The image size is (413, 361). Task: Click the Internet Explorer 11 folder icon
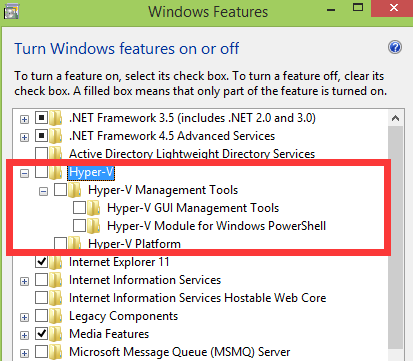(56, 262)
